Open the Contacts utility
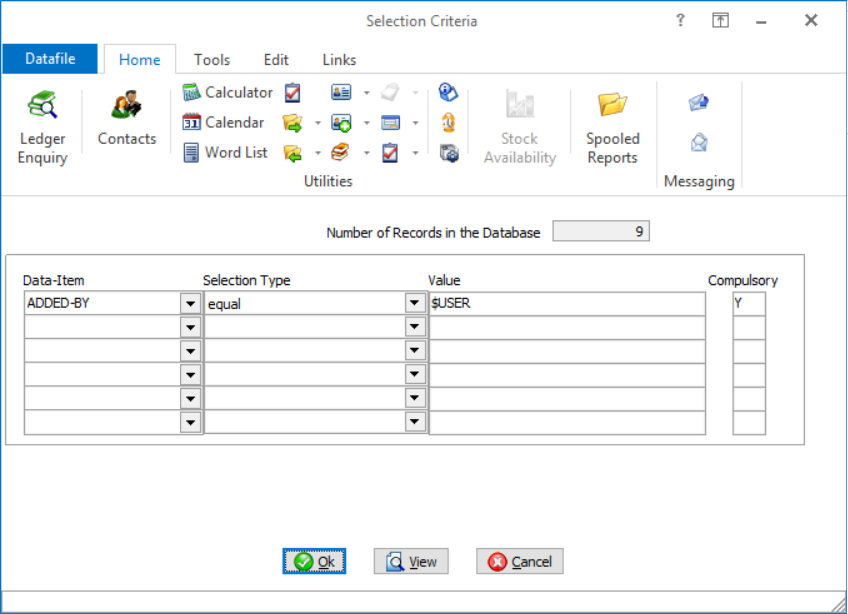The image size is (848, 614). tap(127, 119)
